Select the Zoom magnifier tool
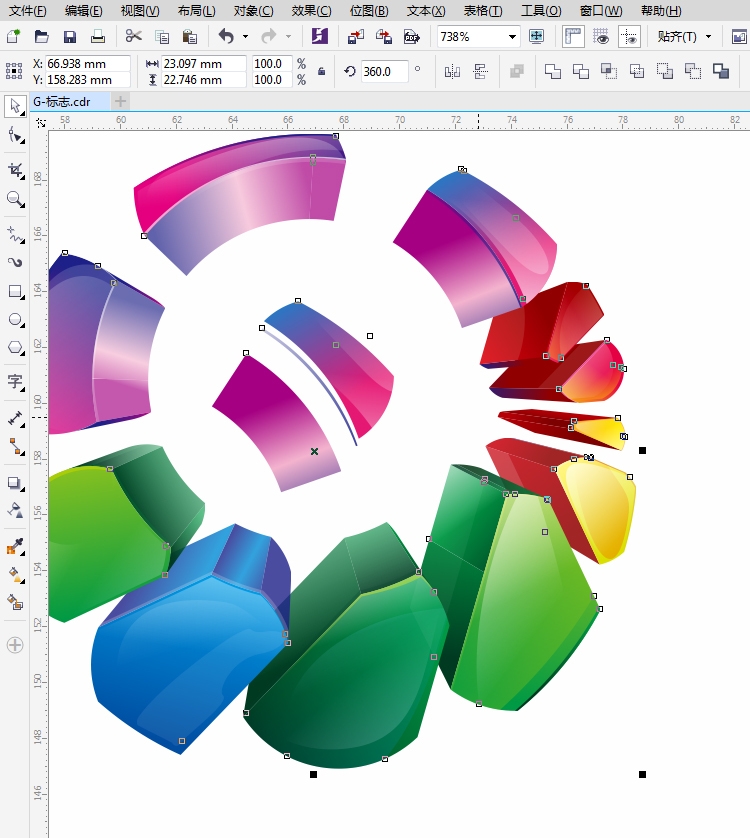The image size is (750, 838). point(15,199)
